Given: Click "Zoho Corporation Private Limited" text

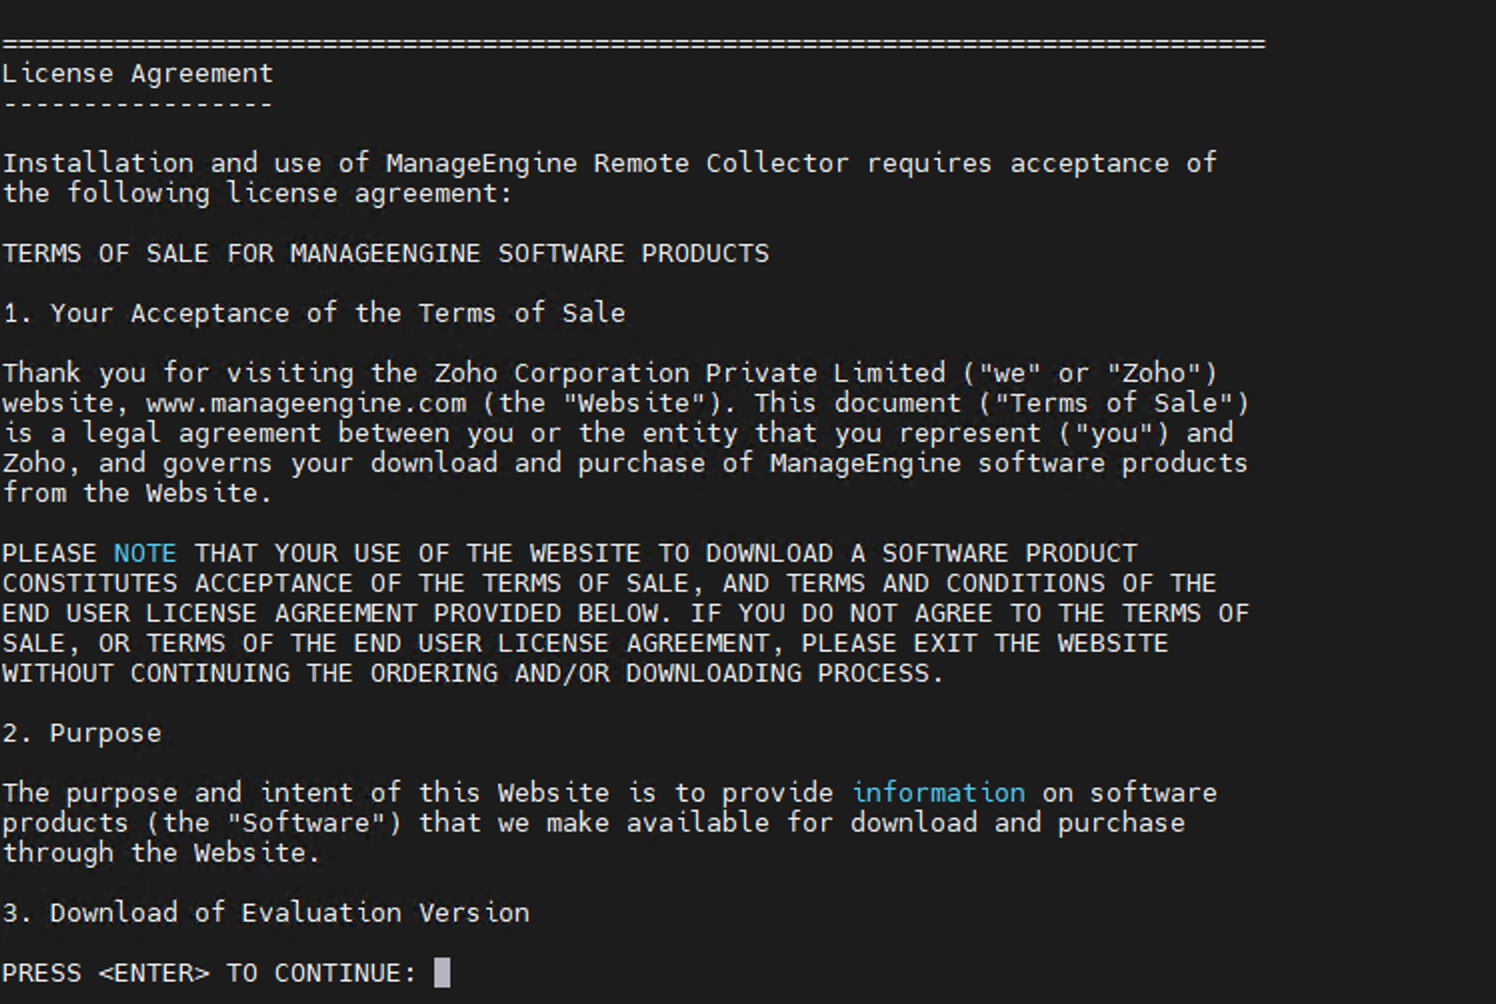Looking at the screenshot, I should (690, 373).
